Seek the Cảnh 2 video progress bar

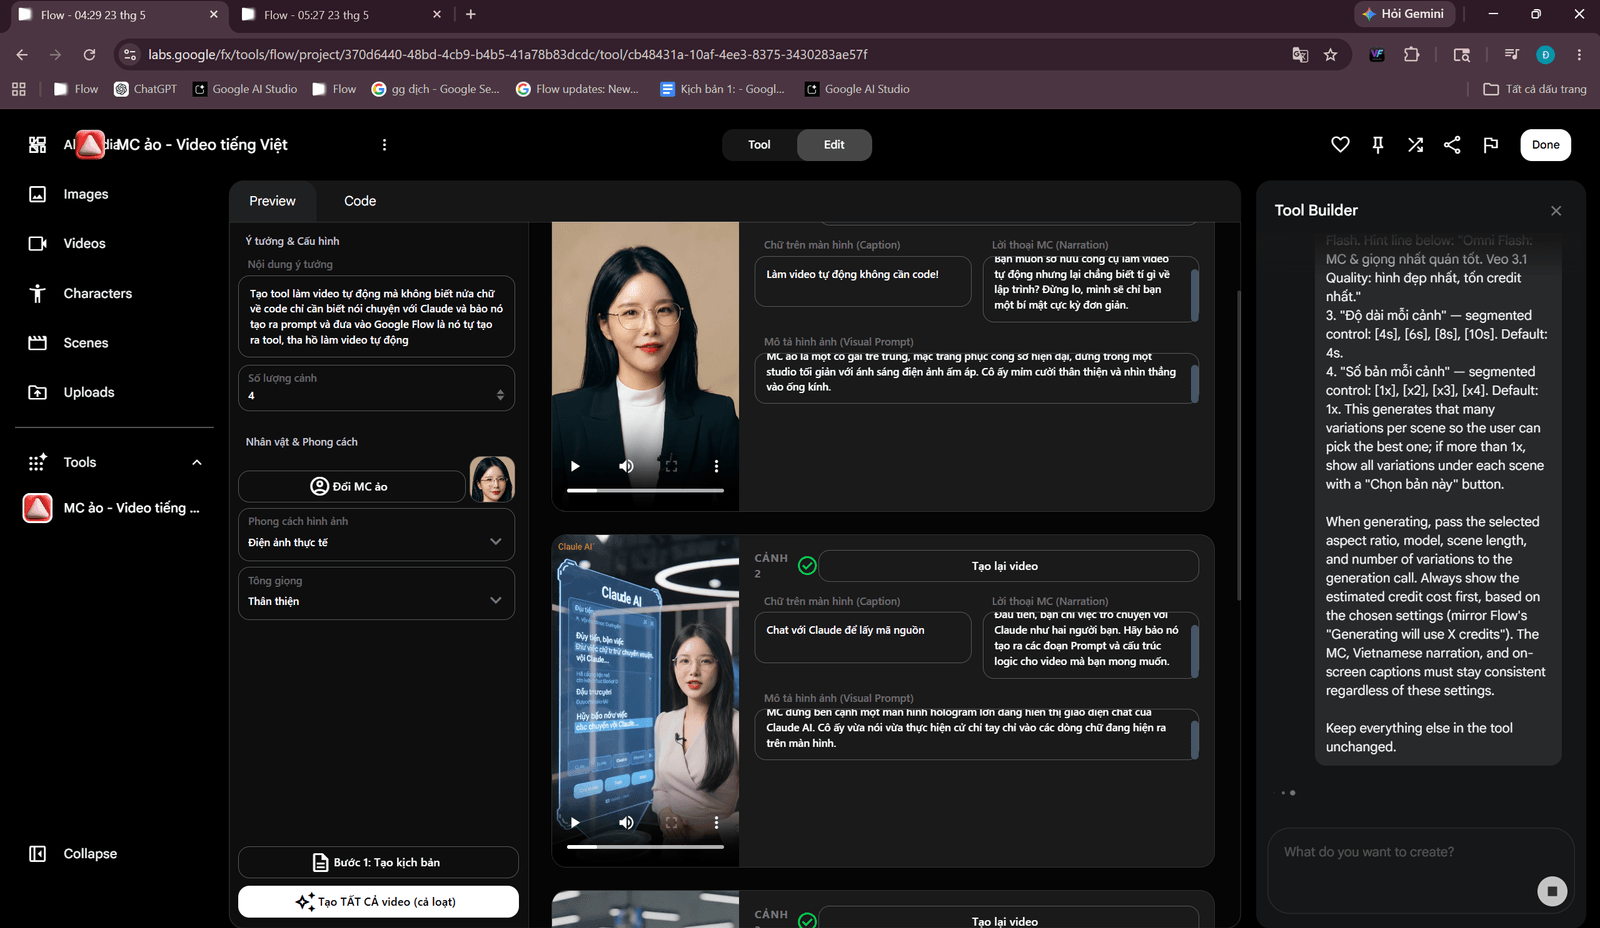pyautogui.click(x=645, y=847)
